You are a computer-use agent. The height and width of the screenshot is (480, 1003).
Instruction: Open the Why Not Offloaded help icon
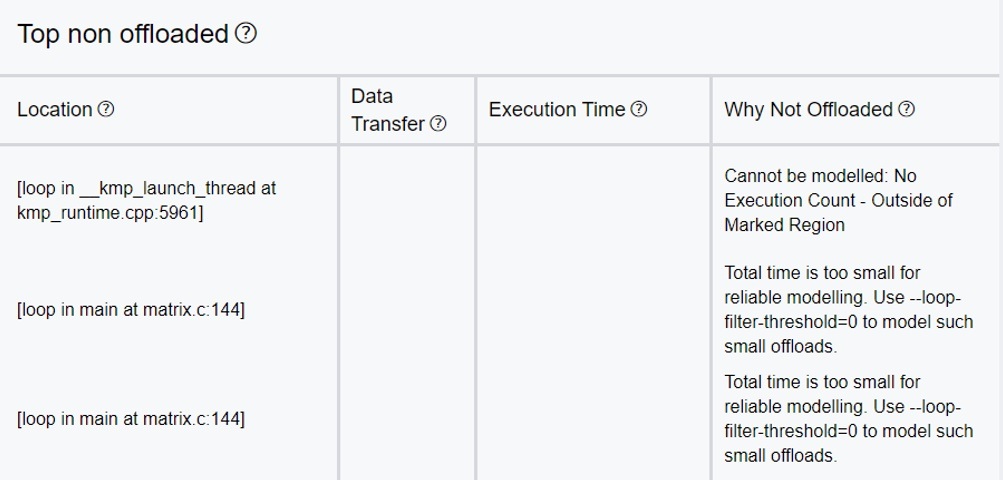pyautogui.click(x=906, y=109)
